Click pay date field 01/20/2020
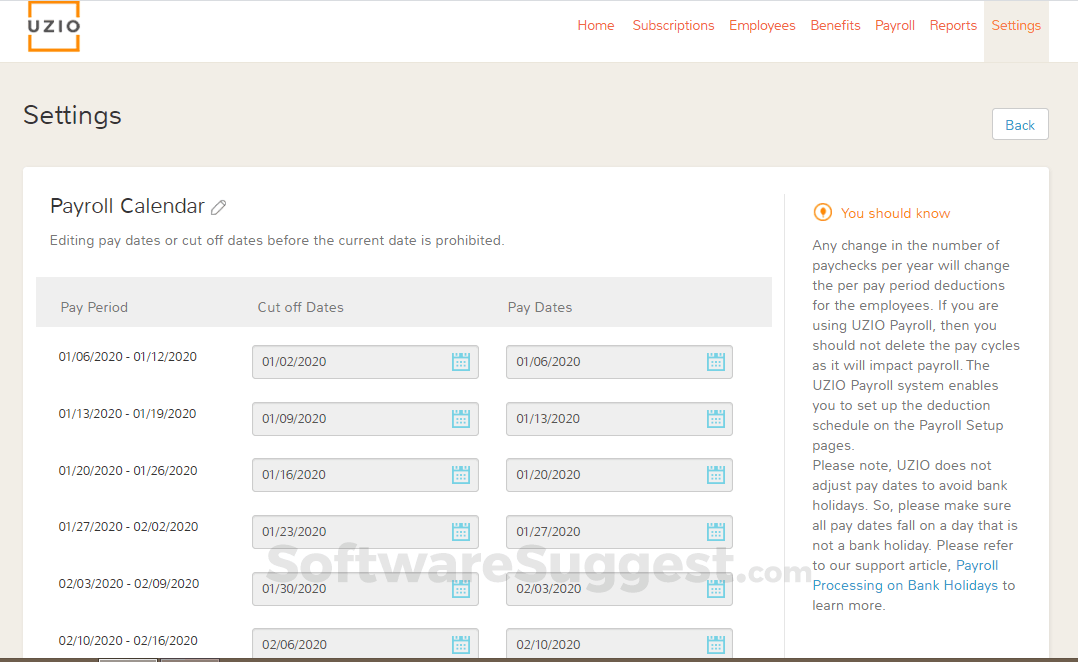This screenshot has height=662, width=1078. (x=619, y=474)
